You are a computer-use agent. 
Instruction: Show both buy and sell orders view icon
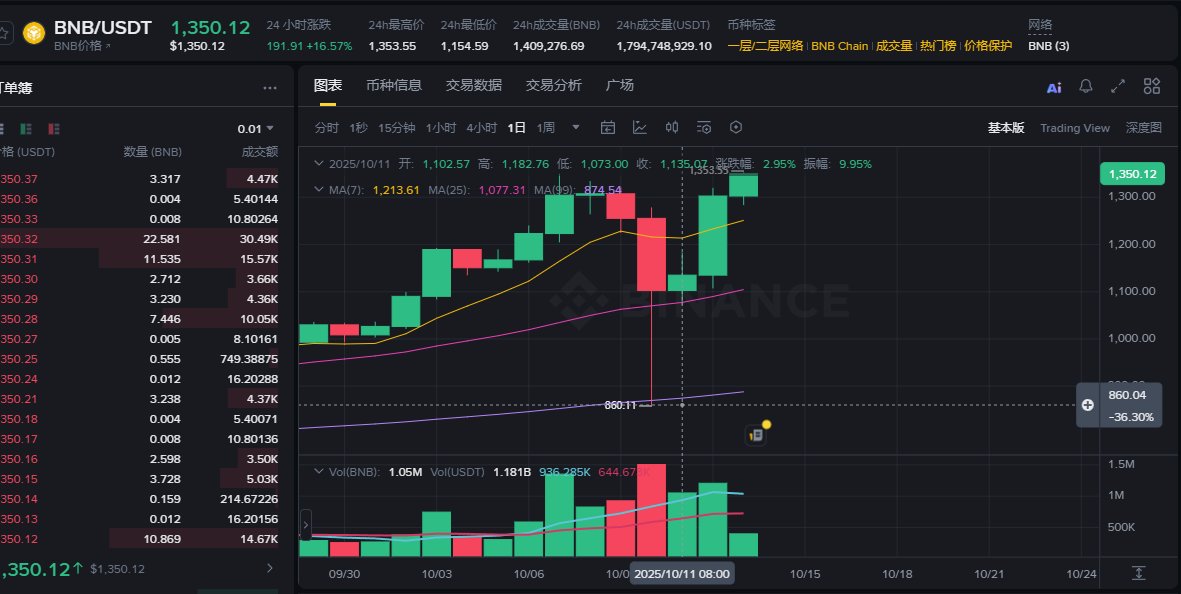point(2,129)
